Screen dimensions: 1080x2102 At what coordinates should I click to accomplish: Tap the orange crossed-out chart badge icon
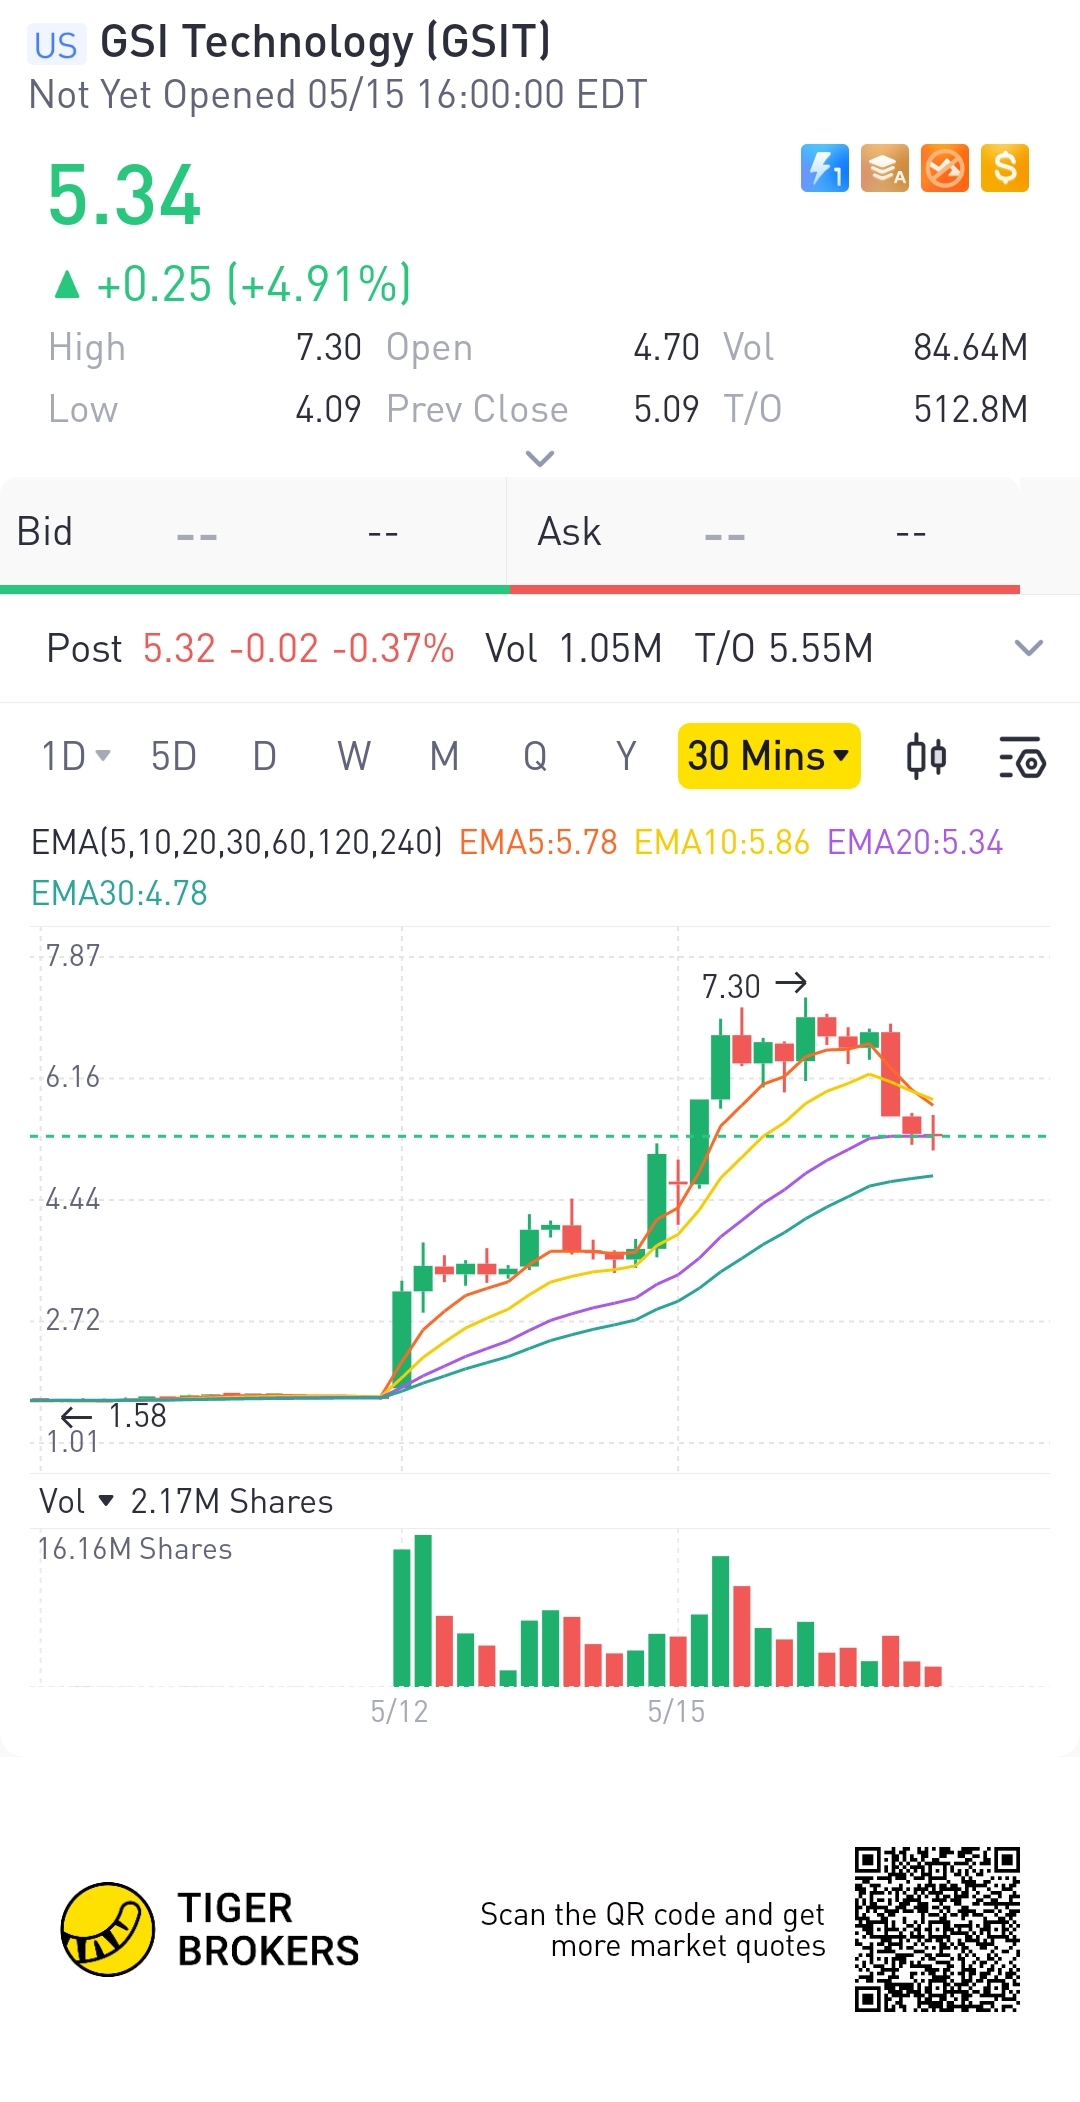point(945,168)
